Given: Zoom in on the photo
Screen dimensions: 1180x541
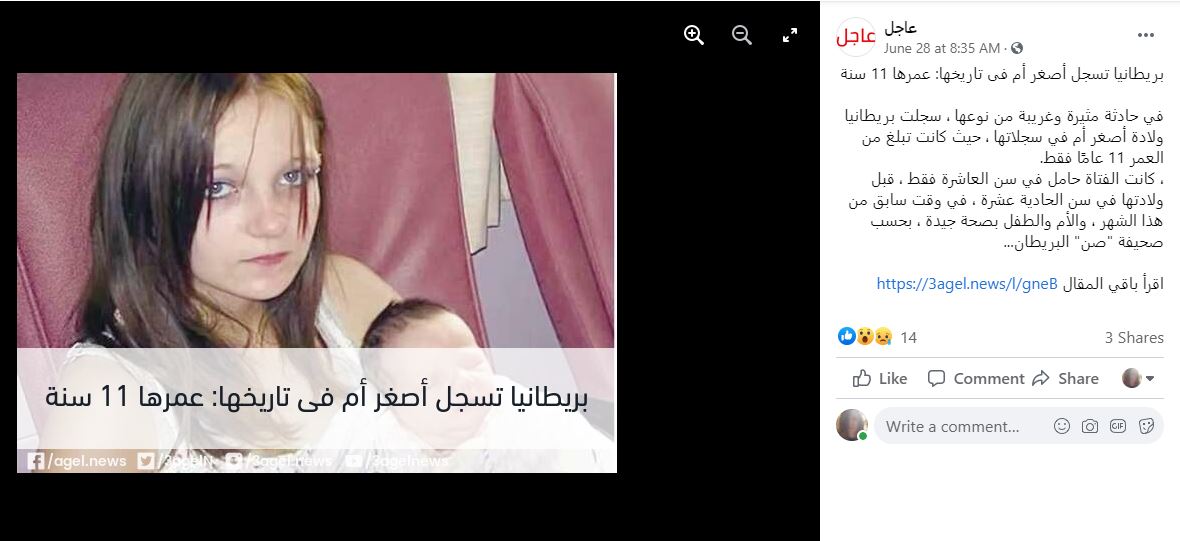Looking at the screenshot, I should 693,35.
